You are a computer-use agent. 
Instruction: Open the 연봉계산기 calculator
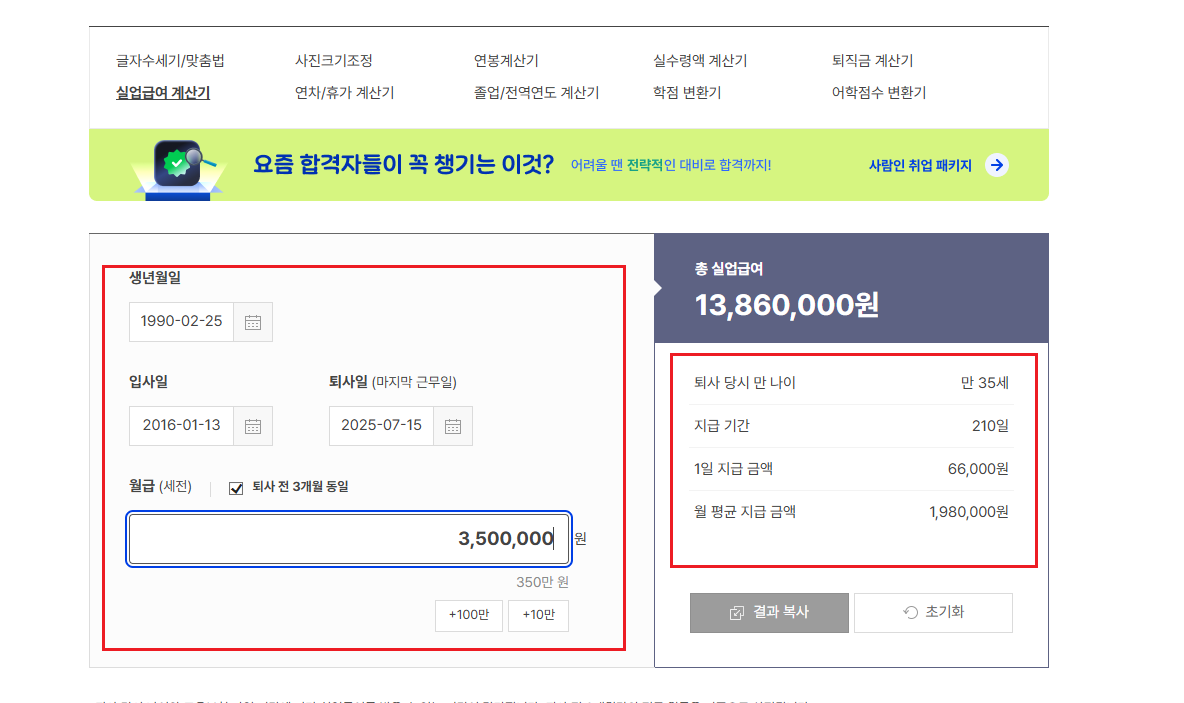(x=505, y=60)
